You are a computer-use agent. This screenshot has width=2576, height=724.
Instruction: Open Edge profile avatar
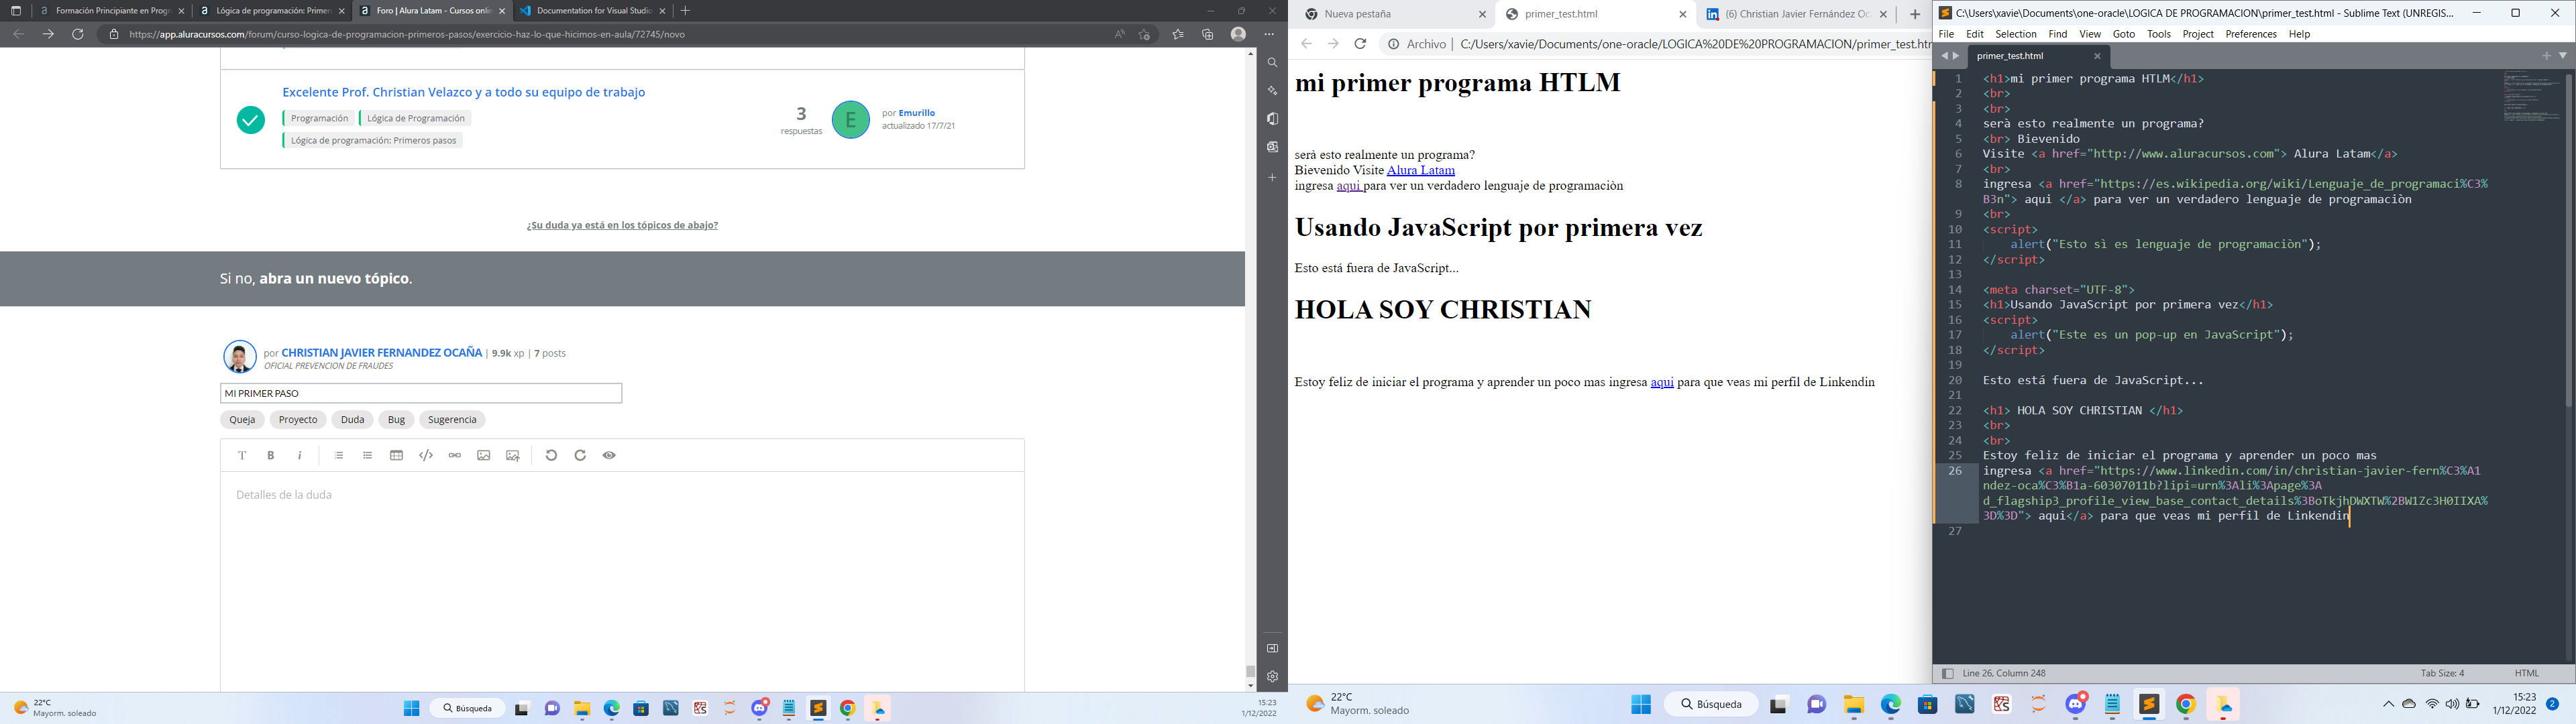[1238, 34]
